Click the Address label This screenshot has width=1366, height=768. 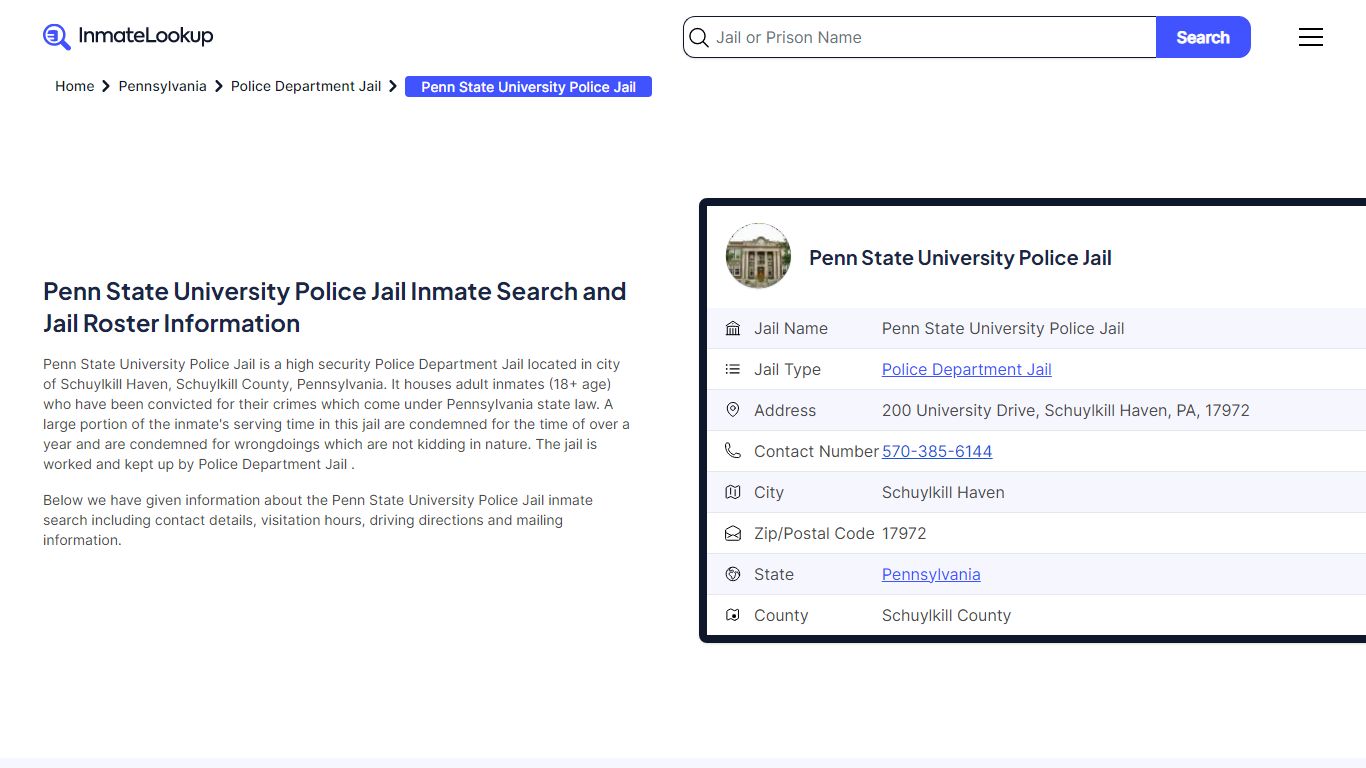pyautogui.click(x=785, y=410)
